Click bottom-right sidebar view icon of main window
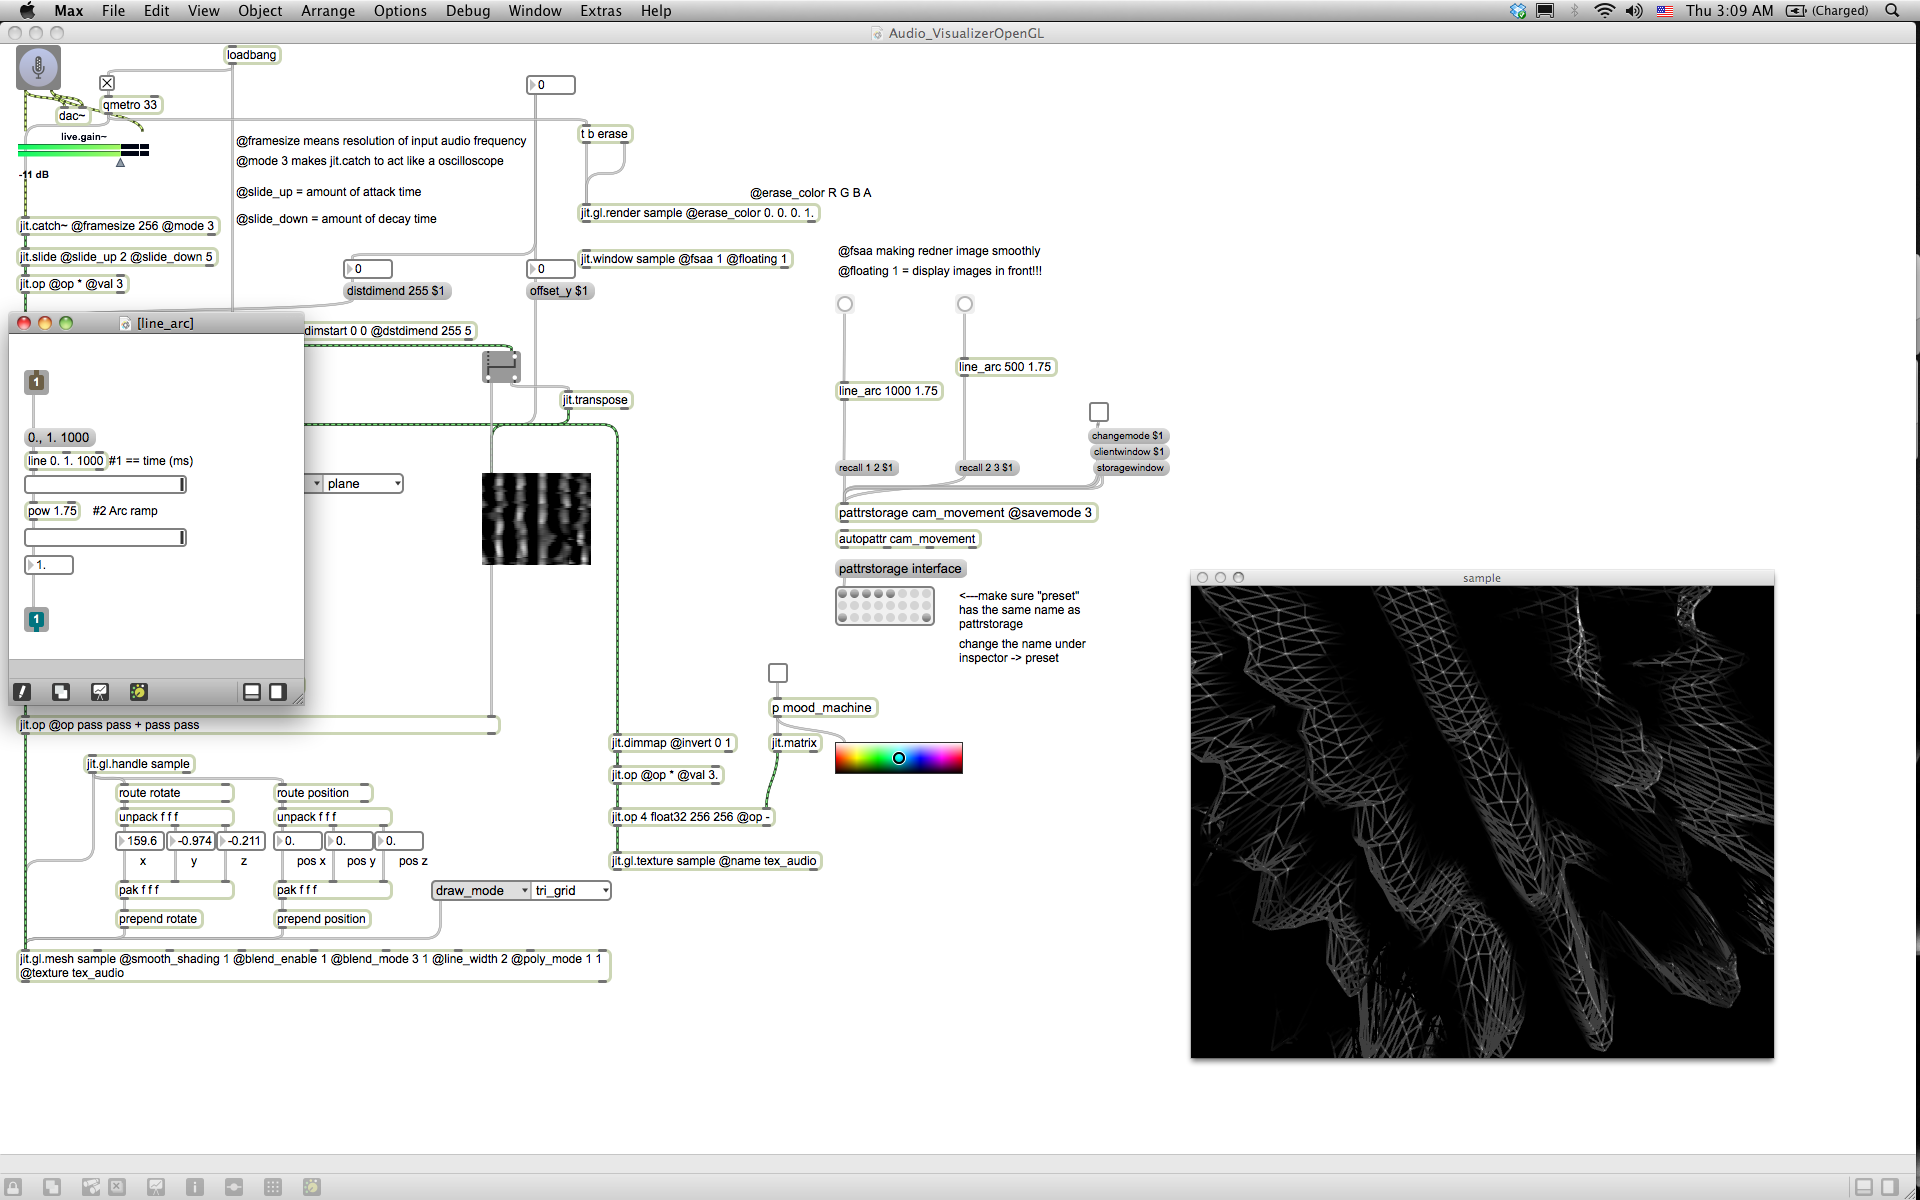 1890,1187
